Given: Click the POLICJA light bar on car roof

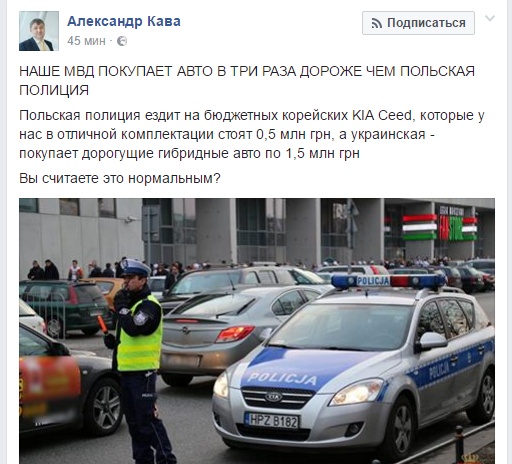Looking at the screenshot, I should click(x=388, y=281).
